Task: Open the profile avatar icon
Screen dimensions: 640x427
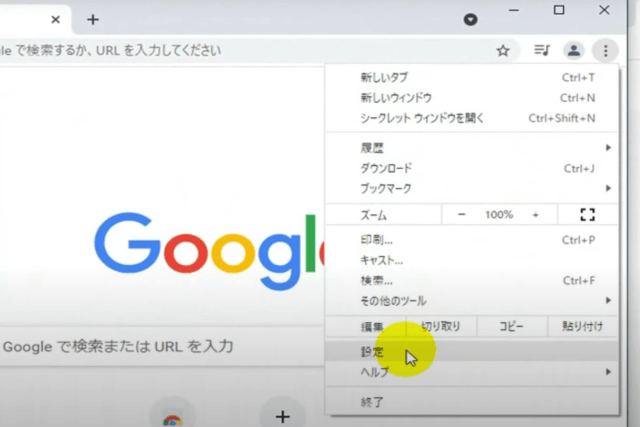Action: point(574,50)
